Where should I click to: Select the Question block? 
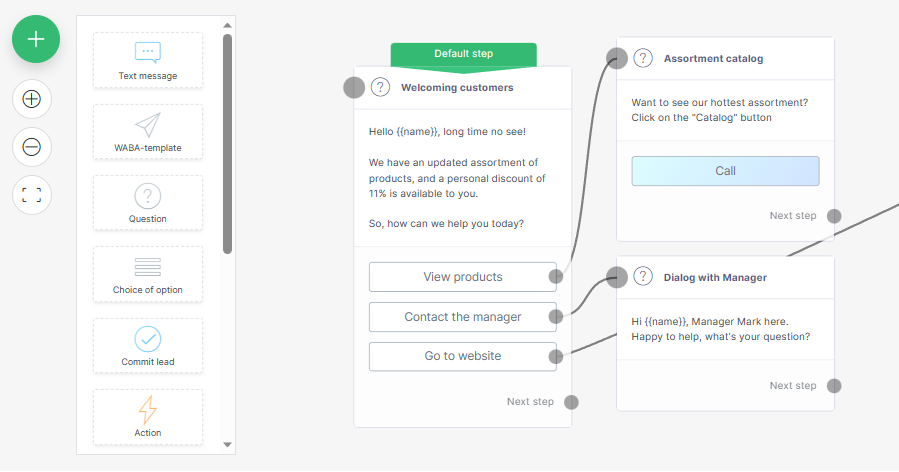point(148,203)
